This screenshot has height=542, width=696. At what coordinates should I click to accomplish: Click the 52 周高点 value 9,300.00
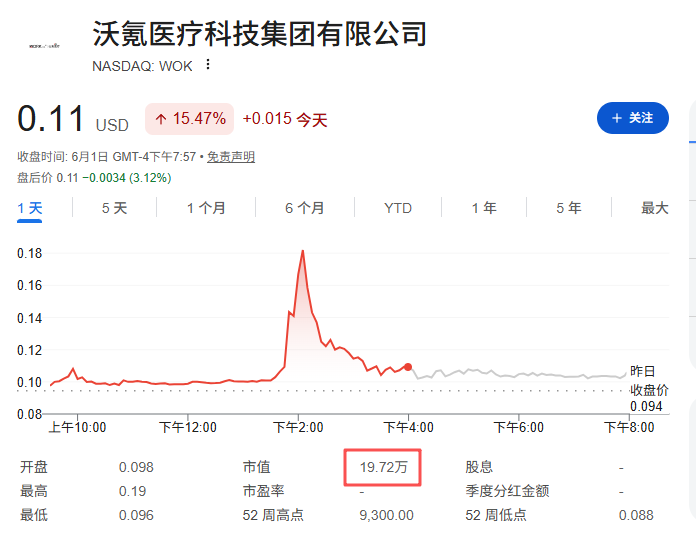coord(386,515)
